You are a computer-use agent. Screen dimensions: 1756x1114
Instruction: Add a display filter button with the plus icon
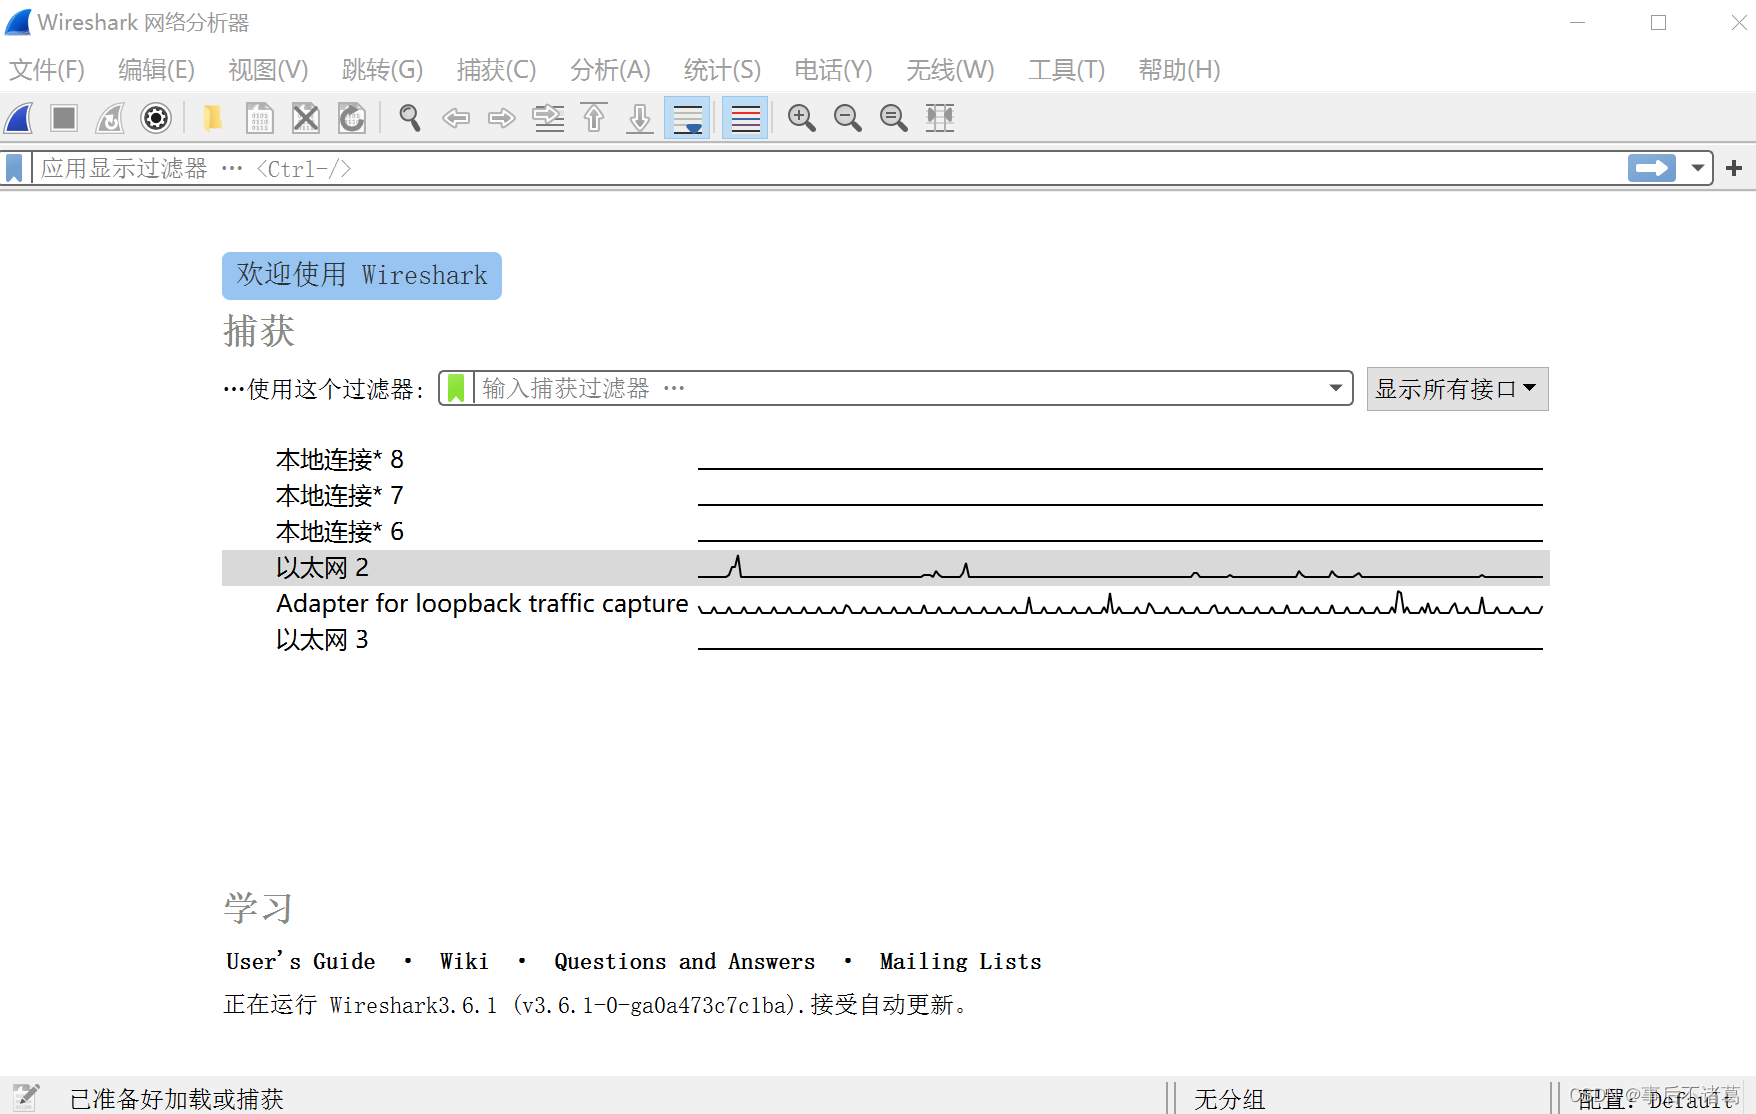[x=1734, y=168]
